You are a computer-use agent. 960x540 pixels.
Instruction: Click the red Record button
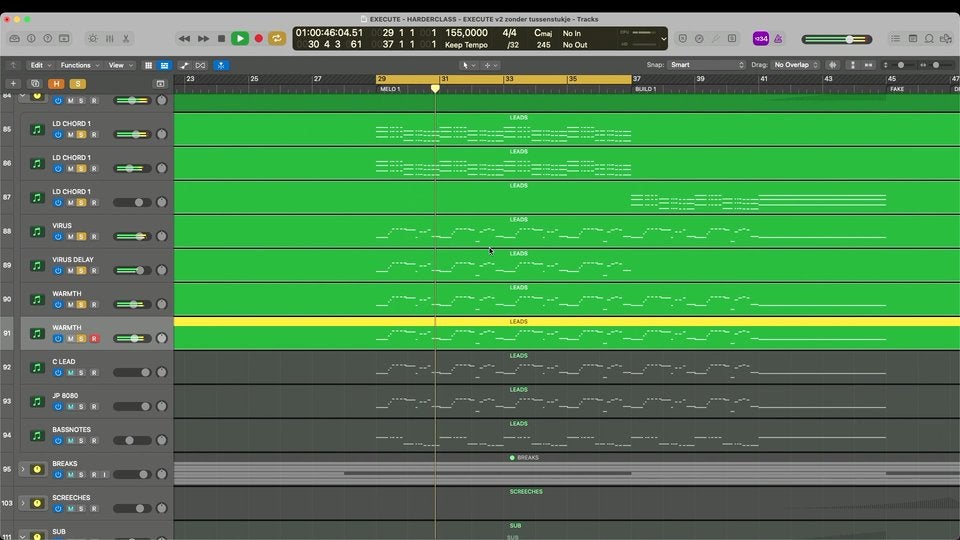point(258,38)
